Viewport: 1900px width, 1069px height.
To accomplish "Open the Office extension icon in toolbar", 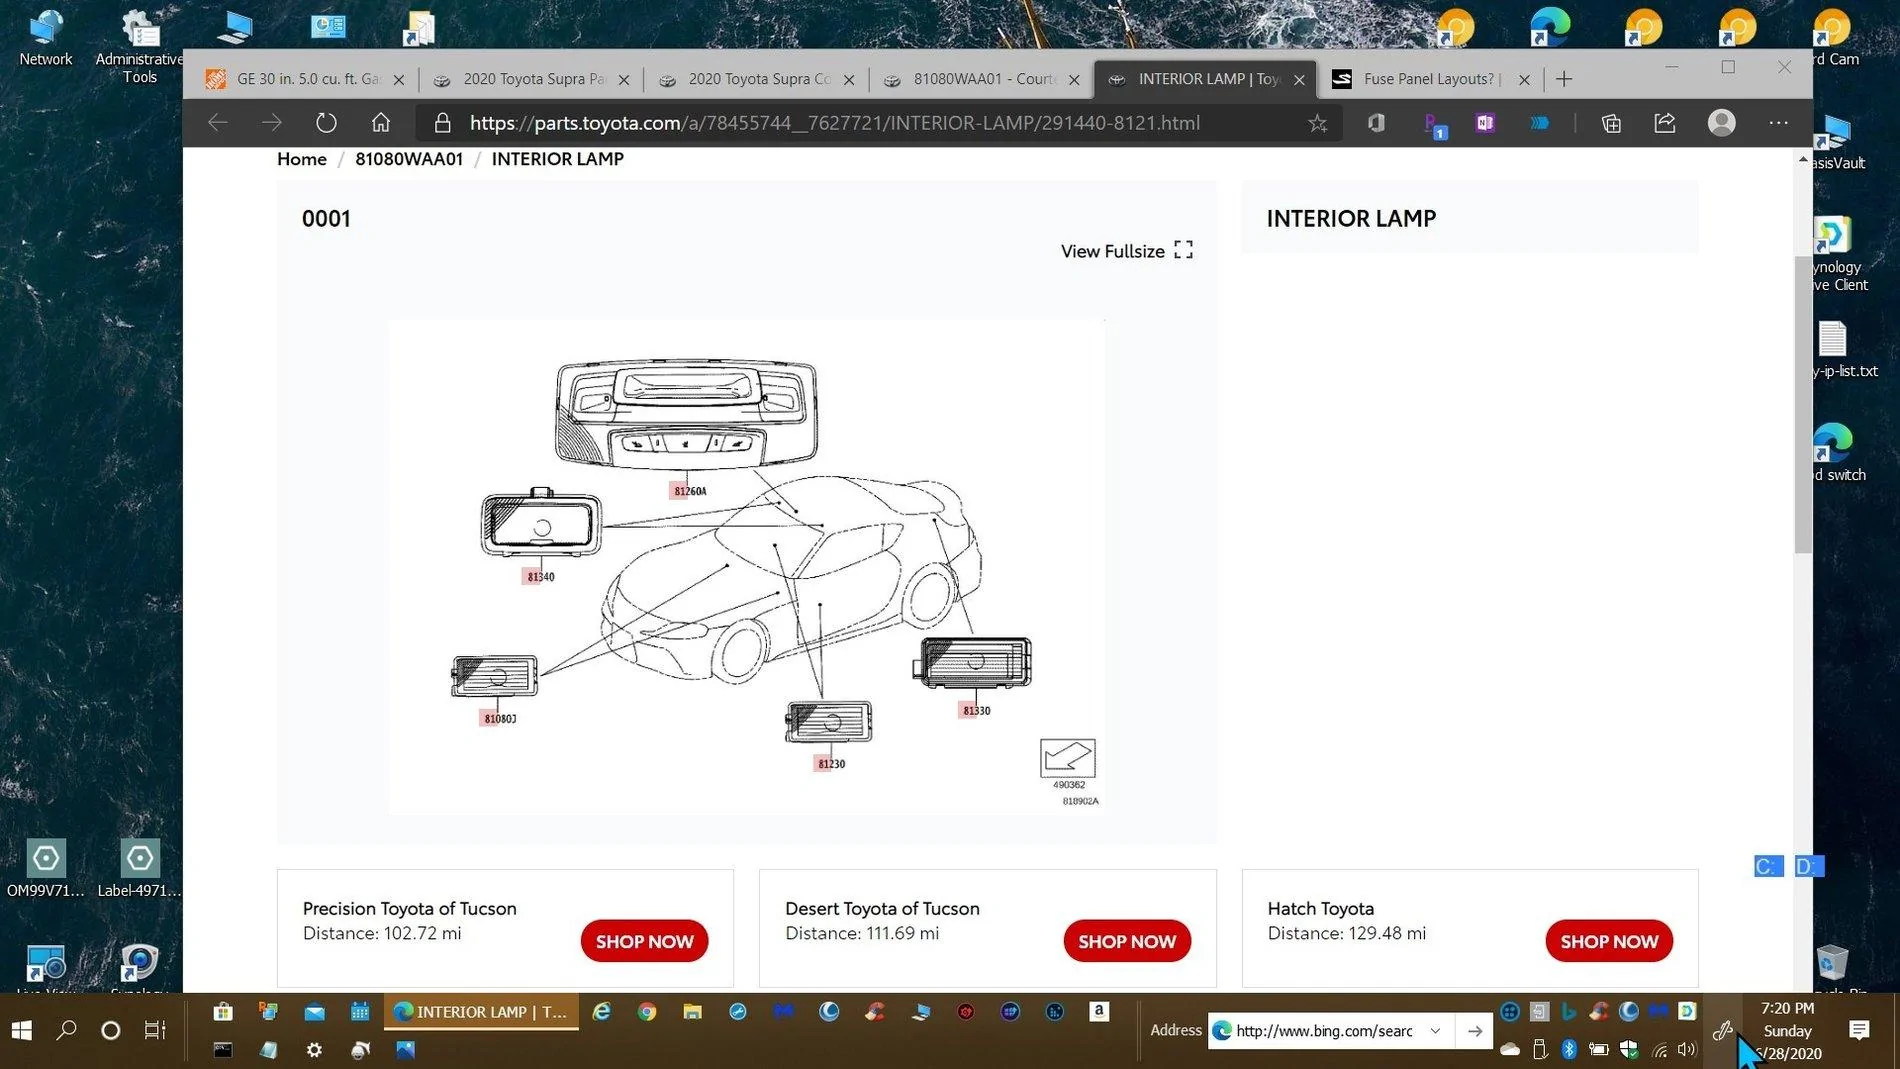I will [1376, 123].
